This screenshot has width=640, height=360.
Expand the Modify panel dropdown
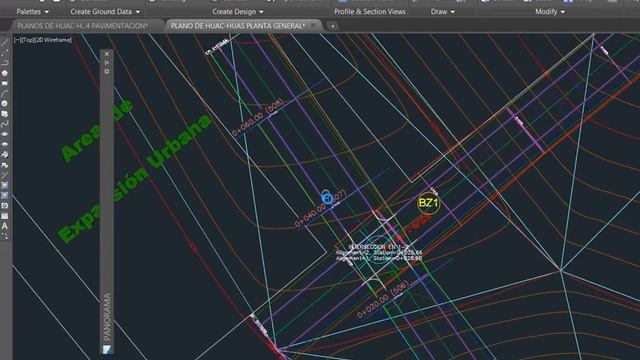pos(550,12)
